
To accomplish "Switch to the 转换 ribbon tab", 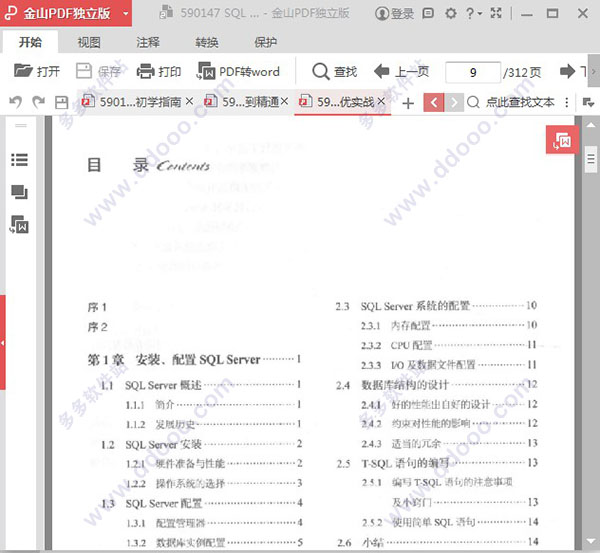I will click(207, 42).
